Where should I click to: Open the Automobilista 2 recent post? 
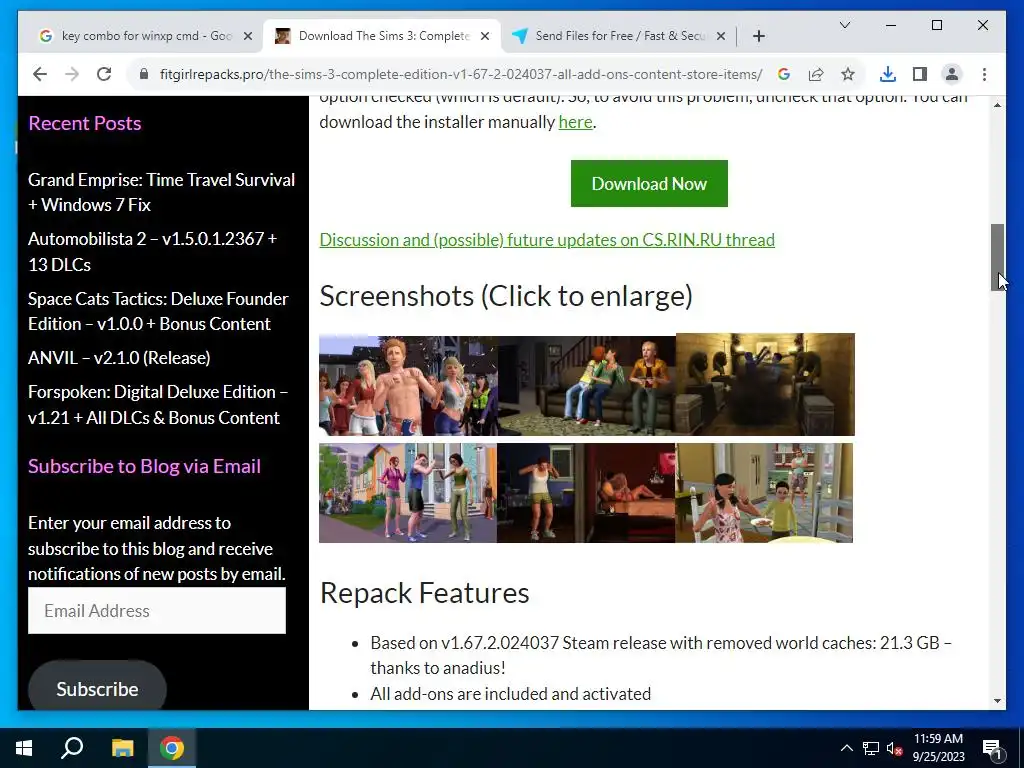coord(152,251)
